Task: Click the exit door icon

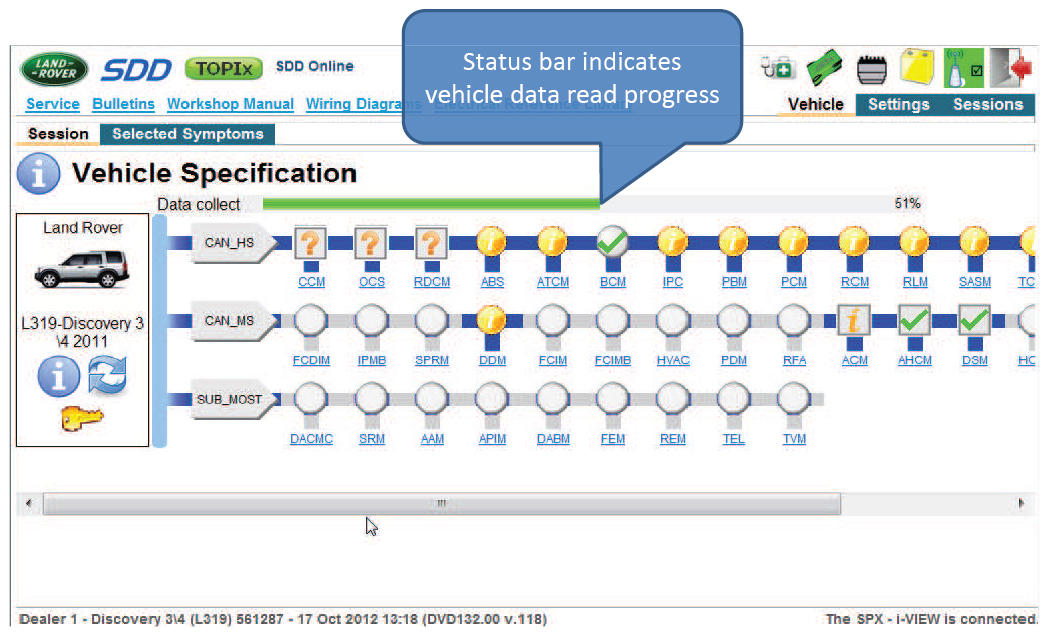Action: tap(1011, 68)
